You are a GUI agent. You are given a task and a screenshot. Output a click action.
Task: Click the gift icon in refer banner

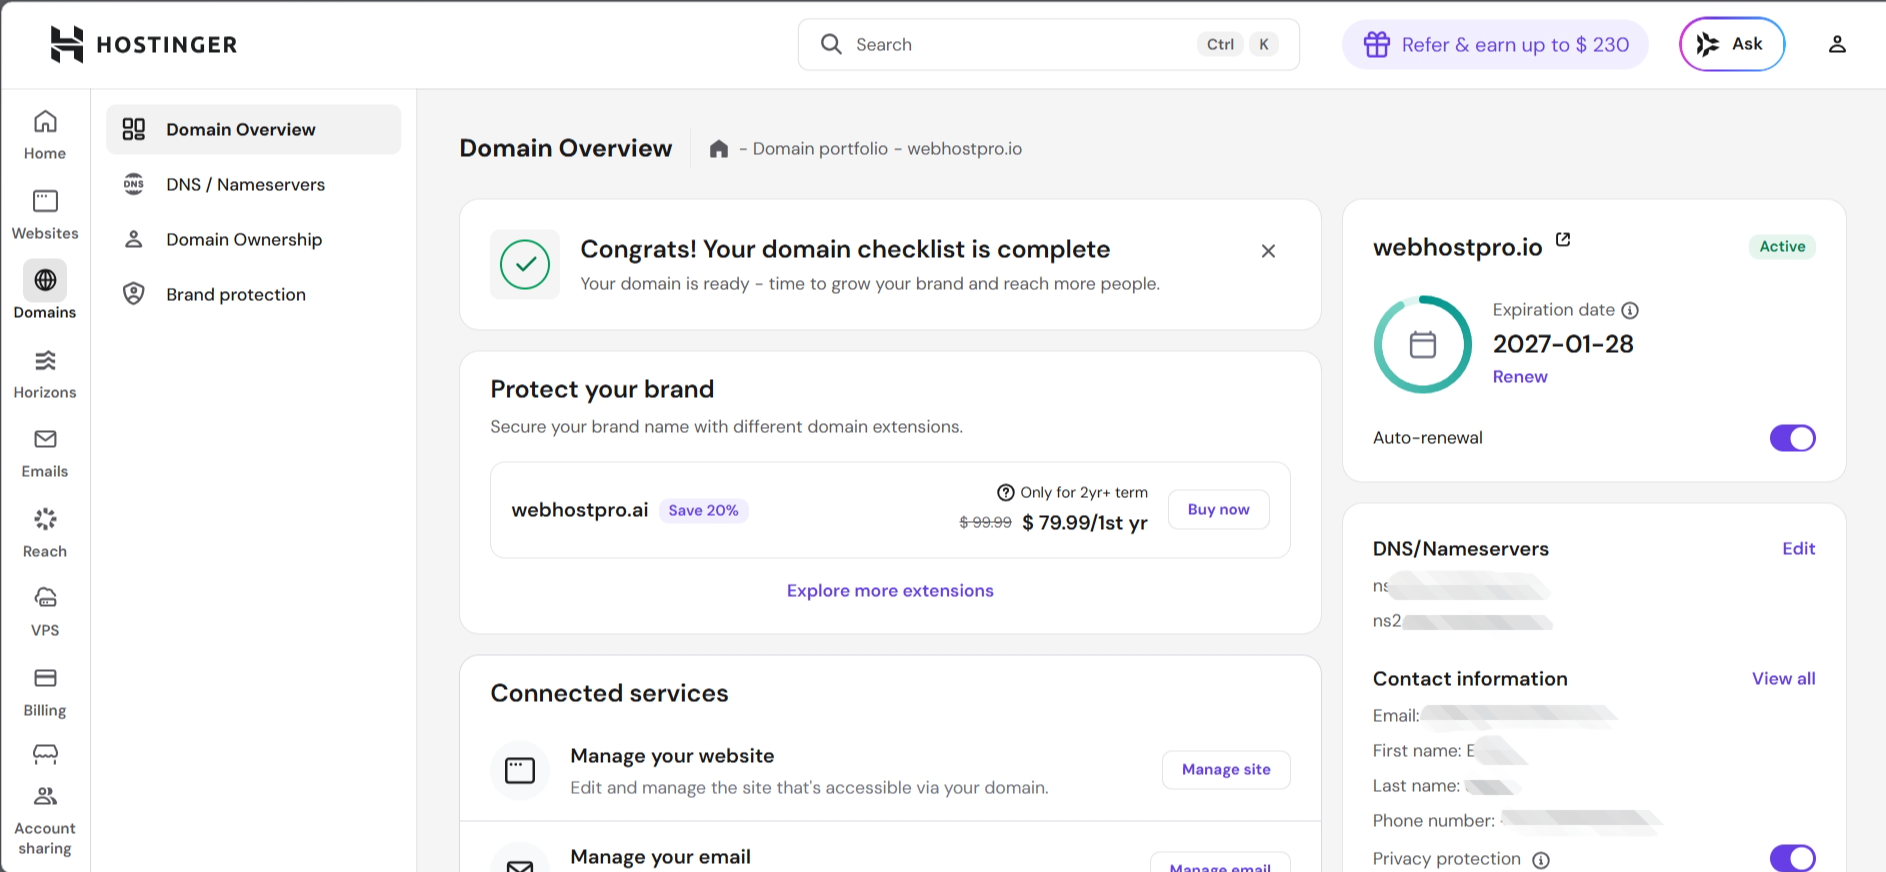coord(1377,44)
